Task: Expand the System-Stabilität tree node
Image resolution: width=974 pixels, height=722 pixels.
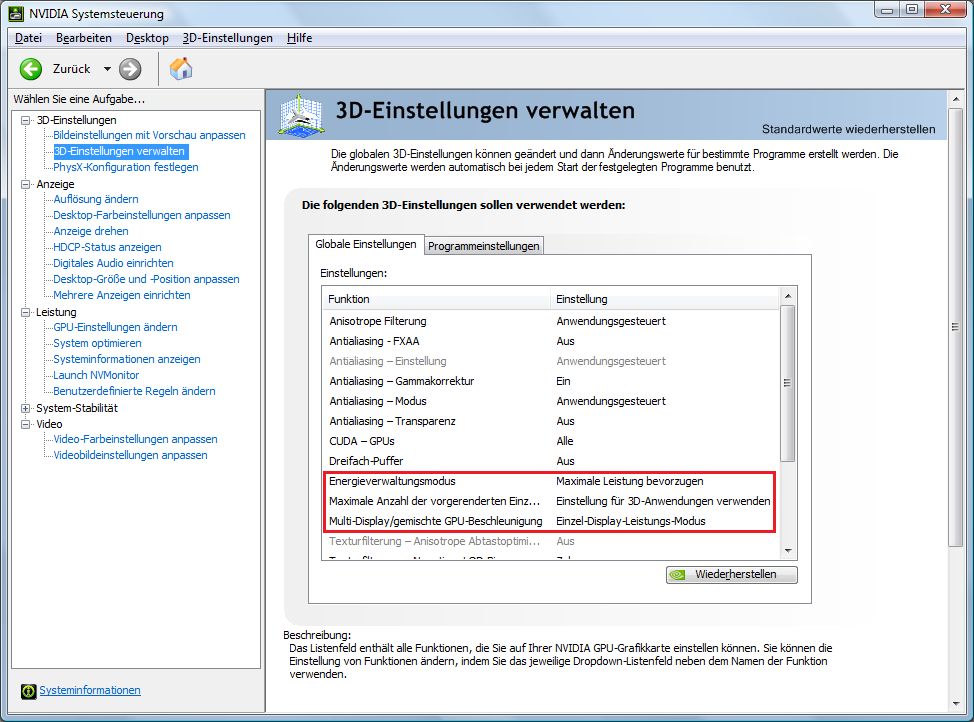Action: 25,408
